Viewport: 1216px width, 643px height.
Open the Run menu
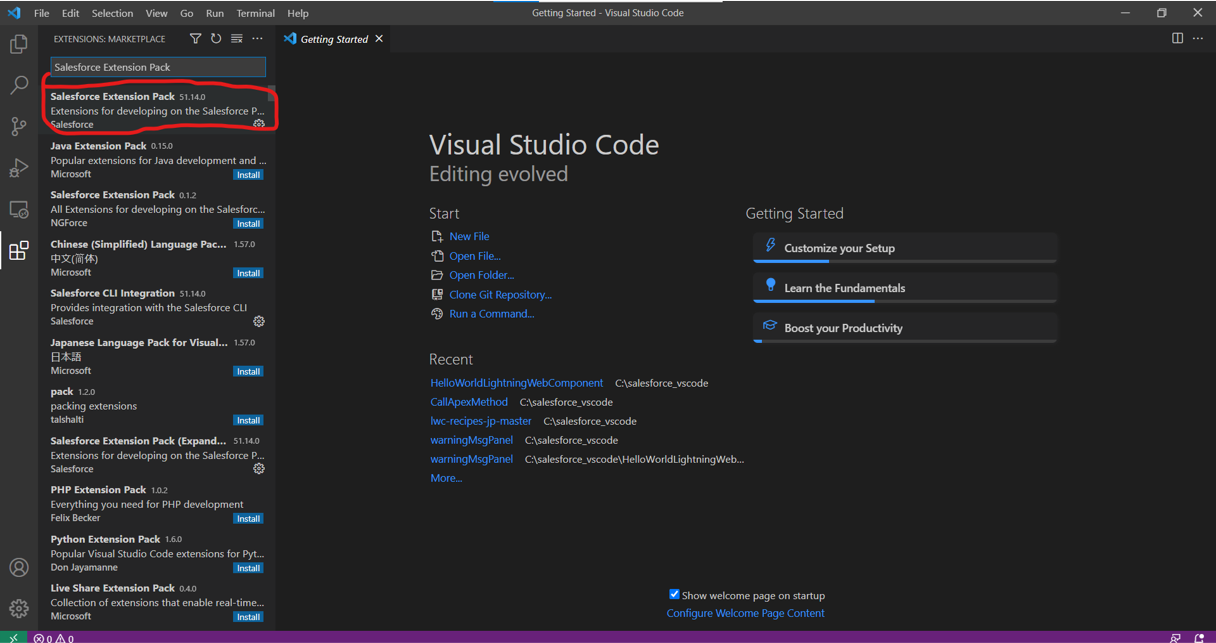pyautogui.click(x=215, y=13)
